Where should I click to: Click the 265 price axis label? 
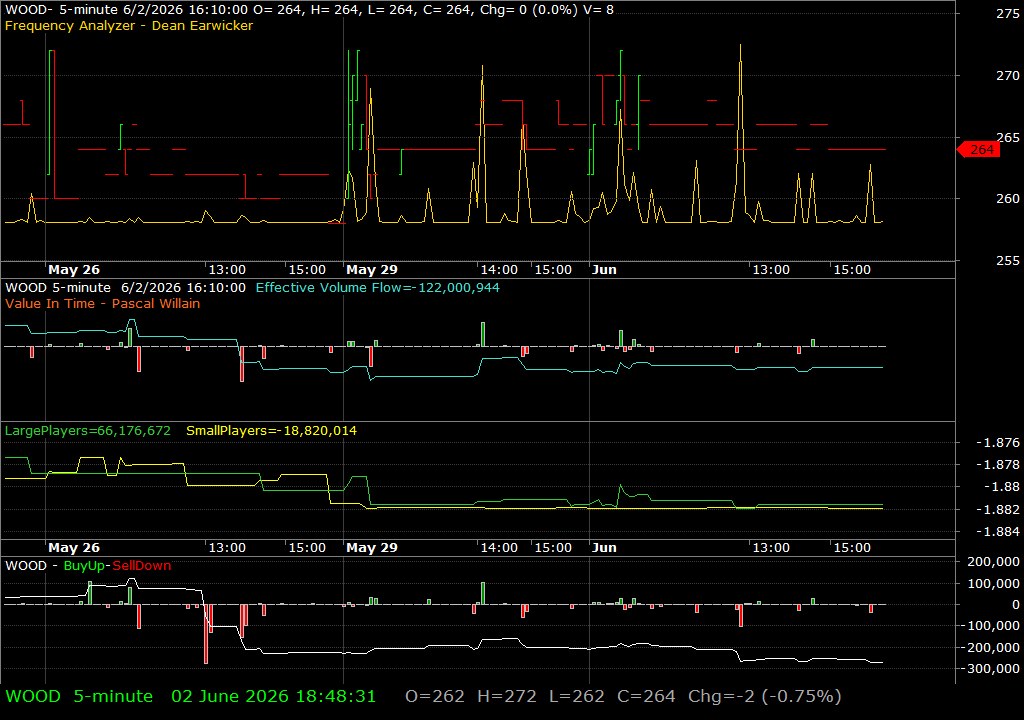click(x=1008, y=137)
